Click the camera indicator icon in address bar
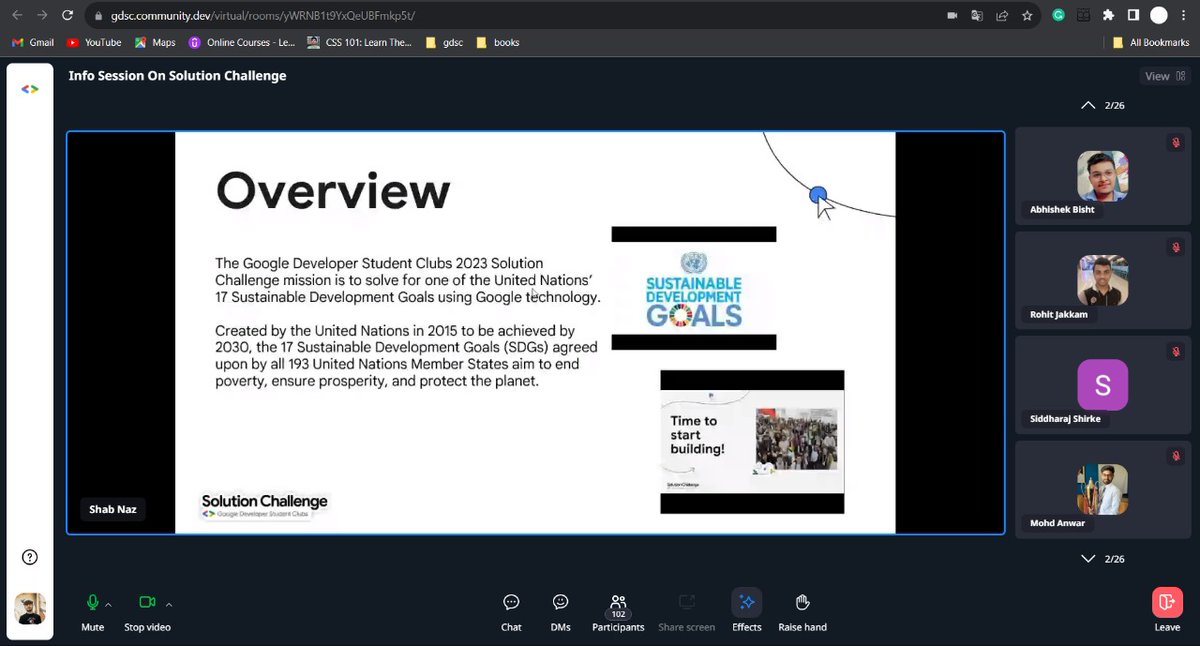 point(951,15)
